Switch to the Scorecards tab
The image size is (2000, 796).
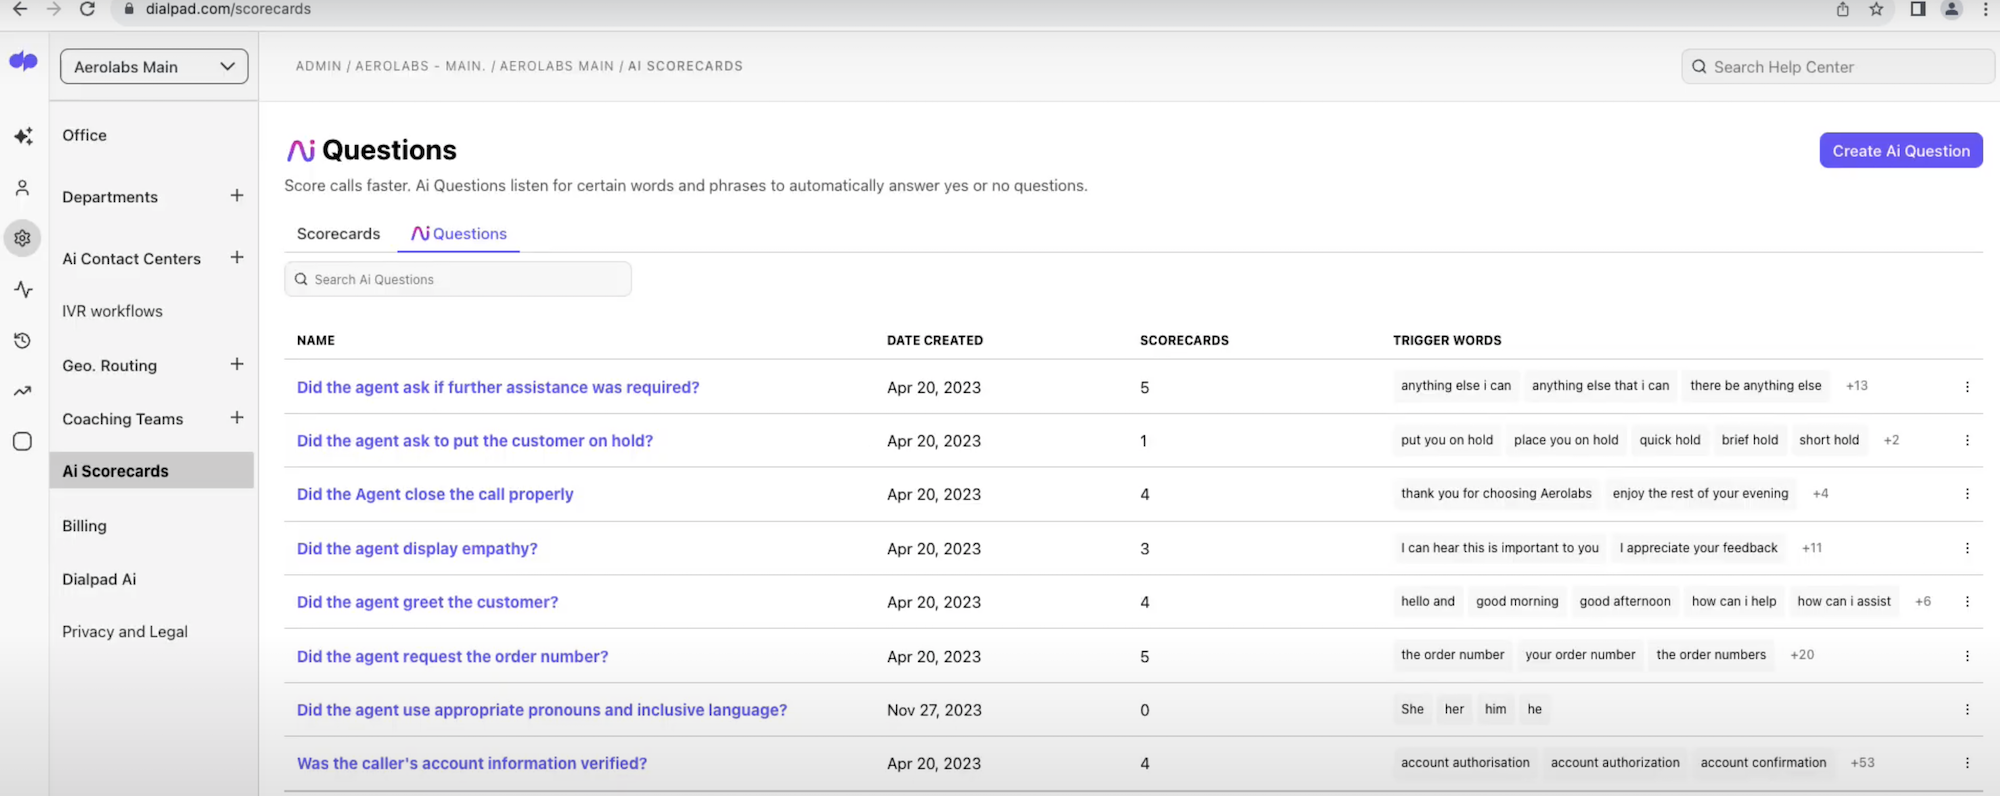click(338, 234)
